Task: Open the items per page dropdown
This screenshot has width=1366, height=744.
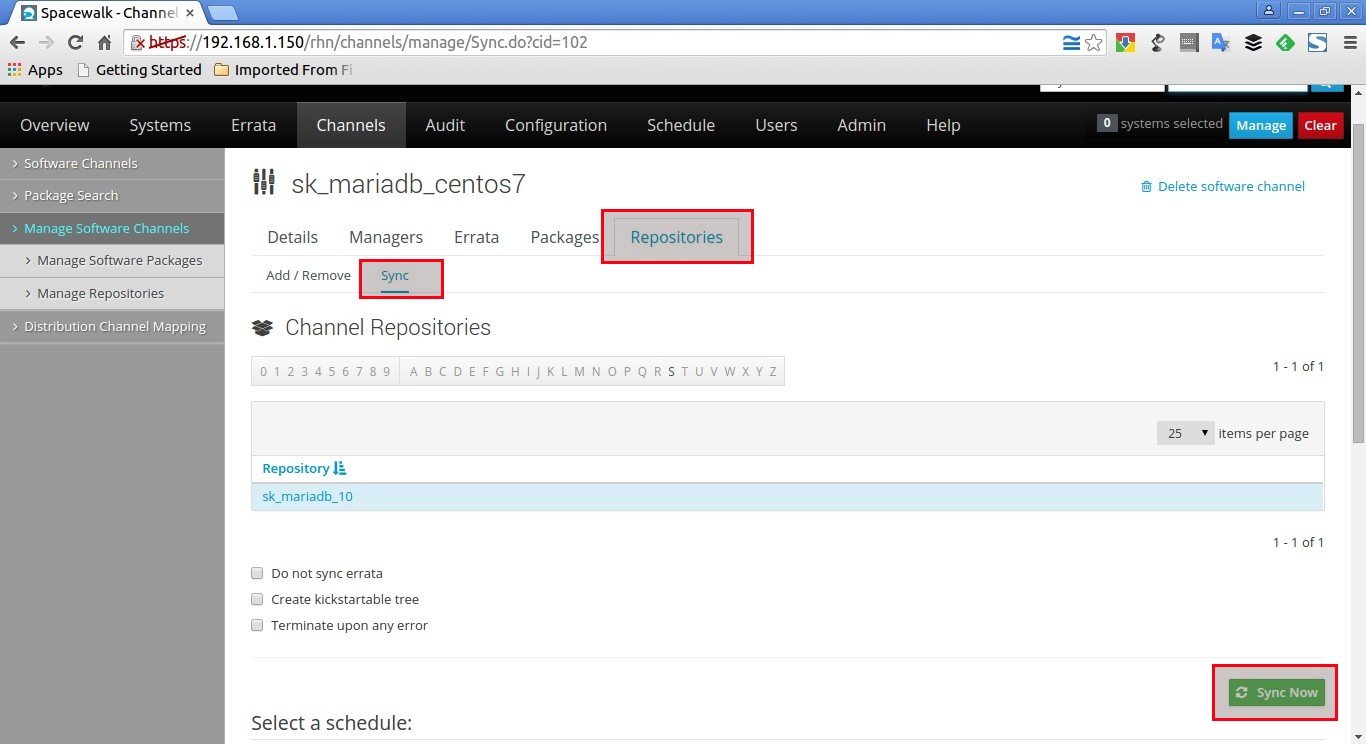Action: coord(1185,433)
